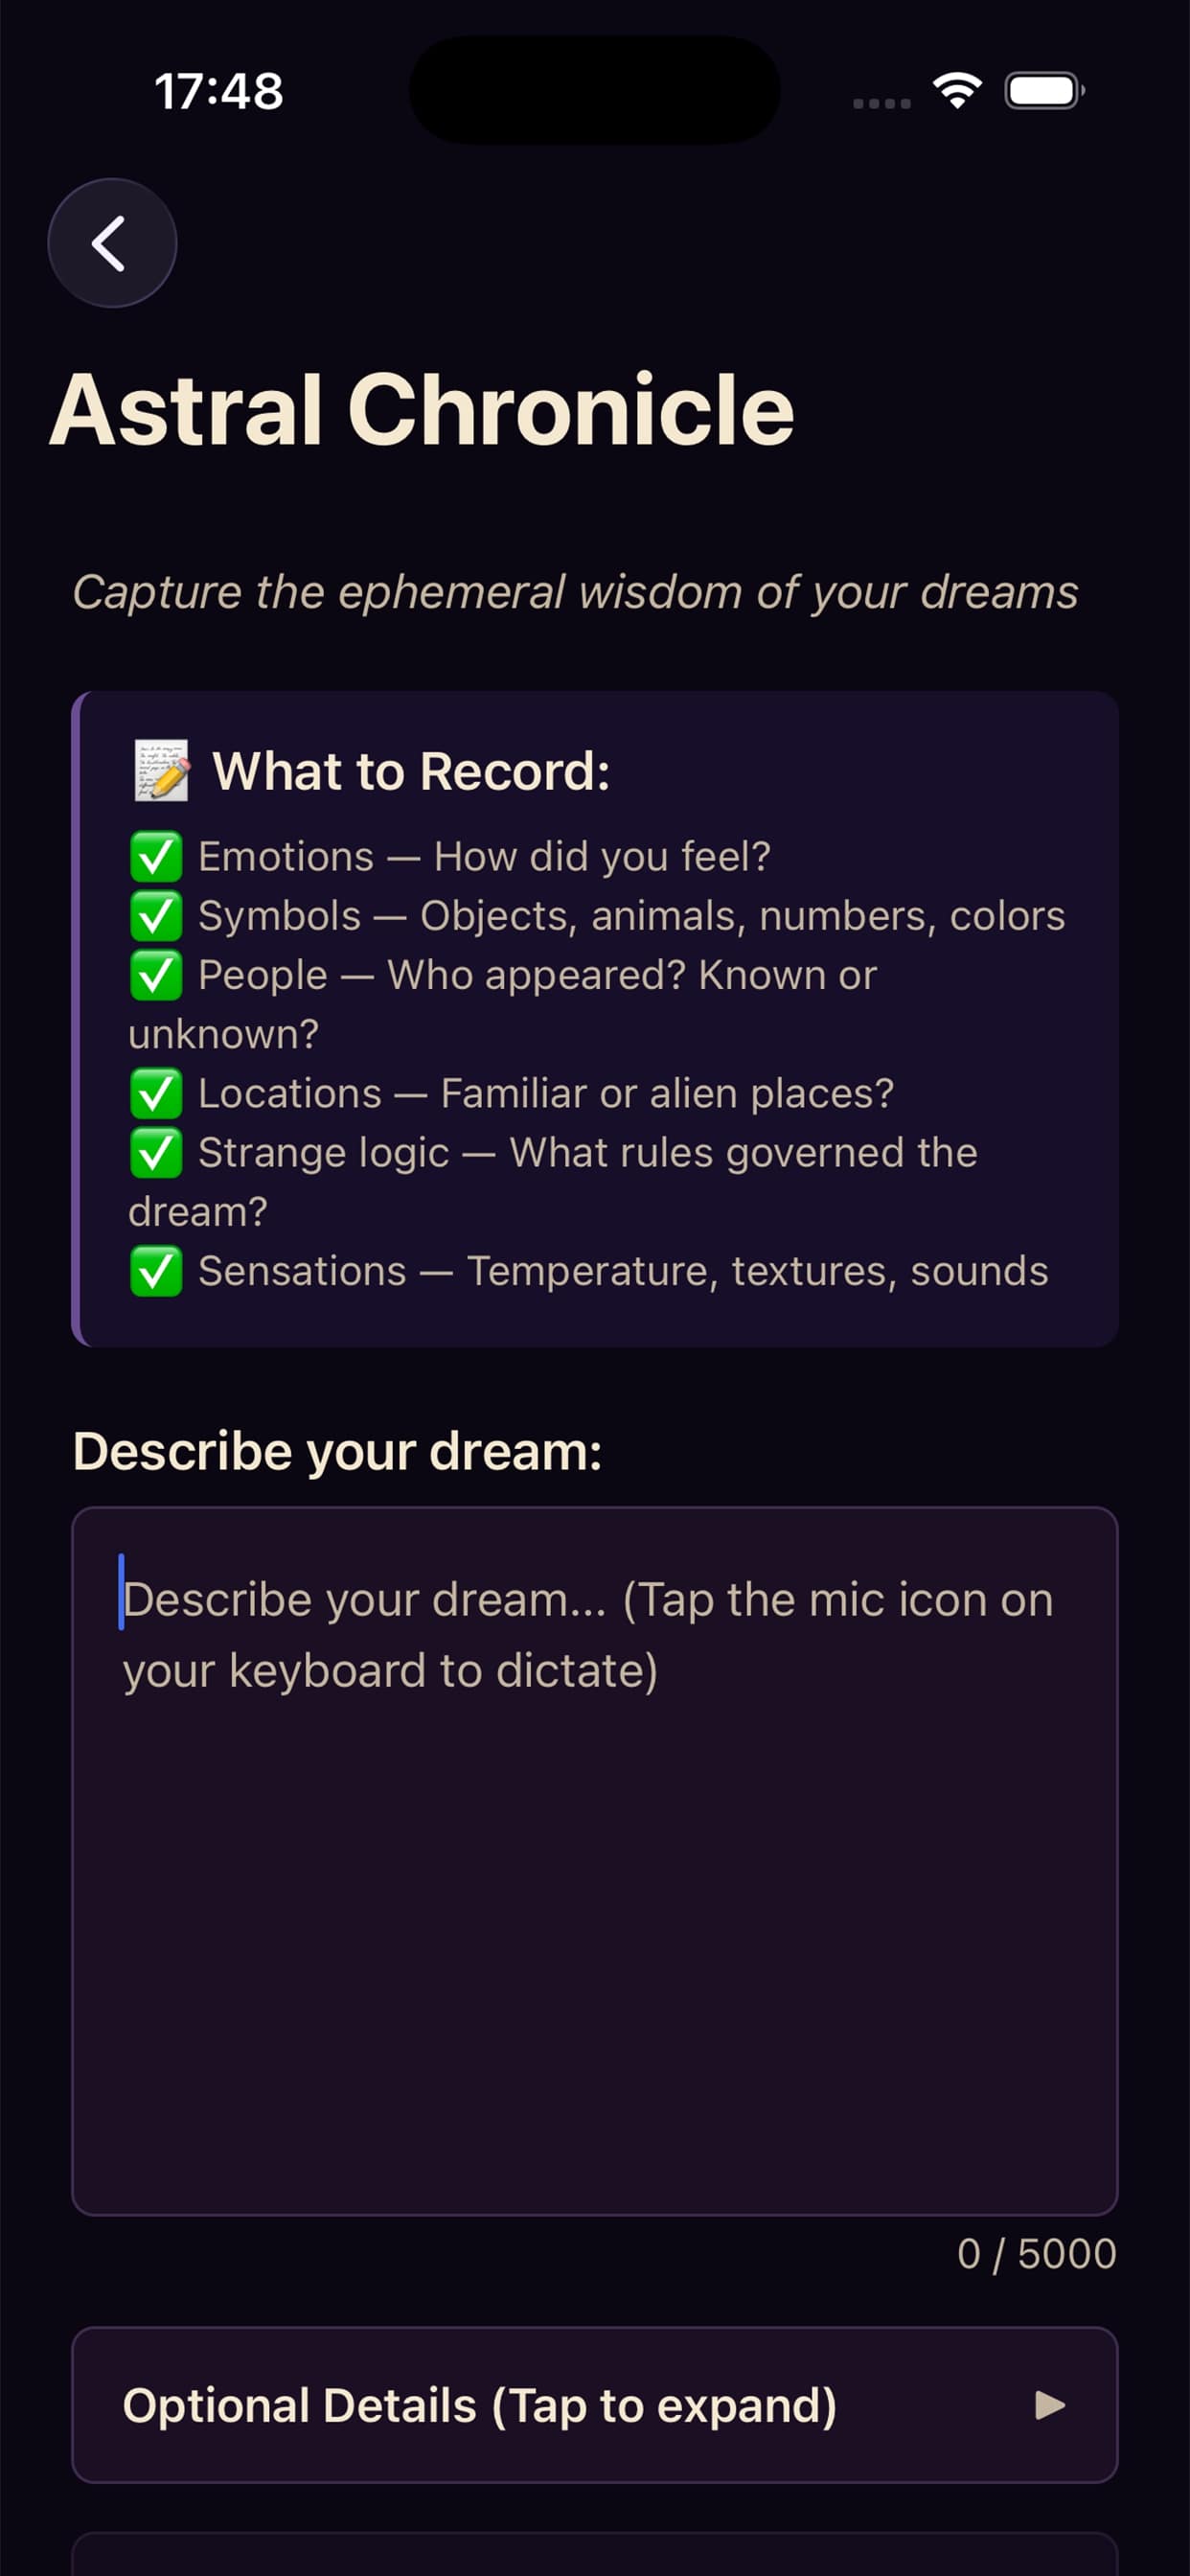The height and width of the screenshot is (2576, 1190).
Task: Tap the green check beside Locations
Action: [x=155, y=1093]
